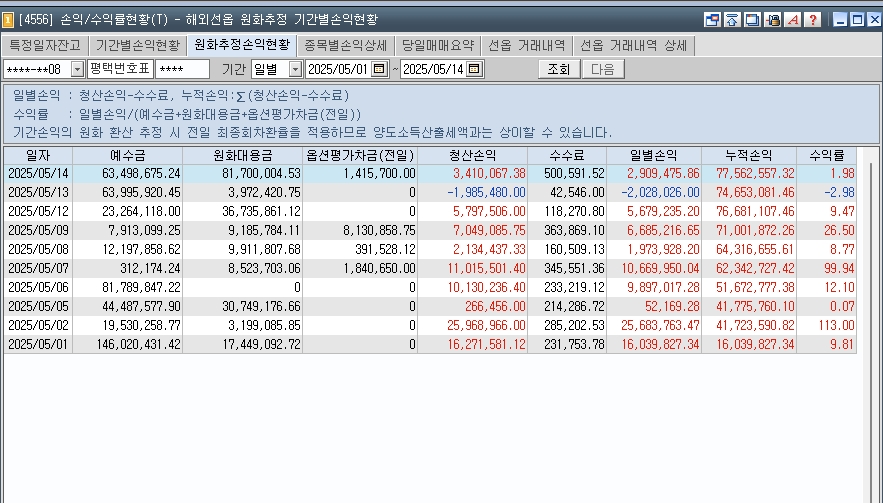This screenshot has width=883, height=503.
Task: Click the 옵션평가차금(전일) column header
Action: [360, 155]
